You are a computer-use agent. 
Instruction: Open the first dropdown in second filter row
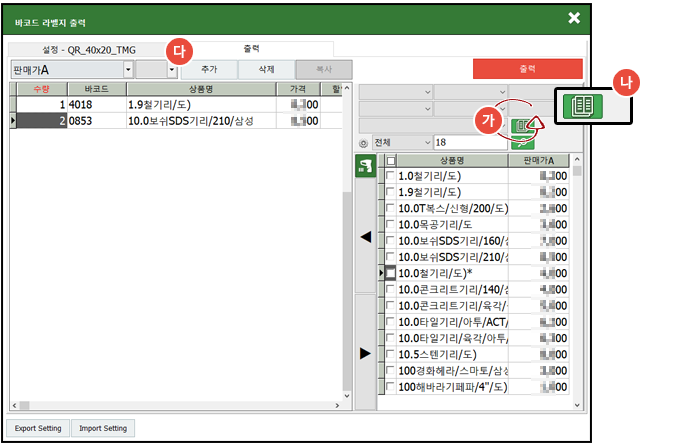[427, 109]
